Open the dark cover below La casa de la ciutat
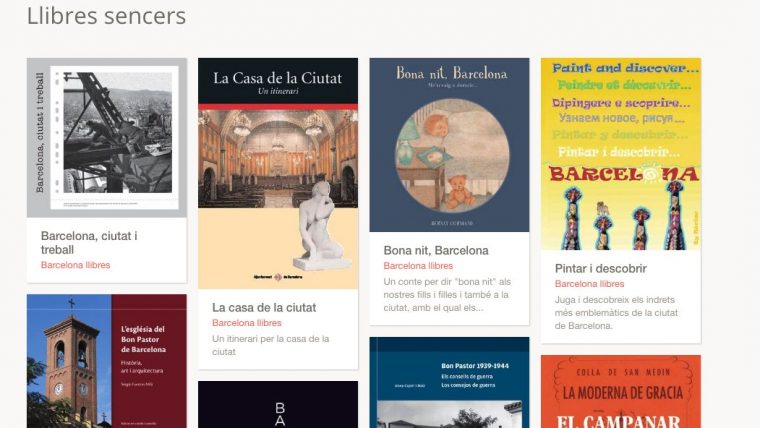Screen dimensions: 760x428 pyautogui.click(x=278, y=404)
